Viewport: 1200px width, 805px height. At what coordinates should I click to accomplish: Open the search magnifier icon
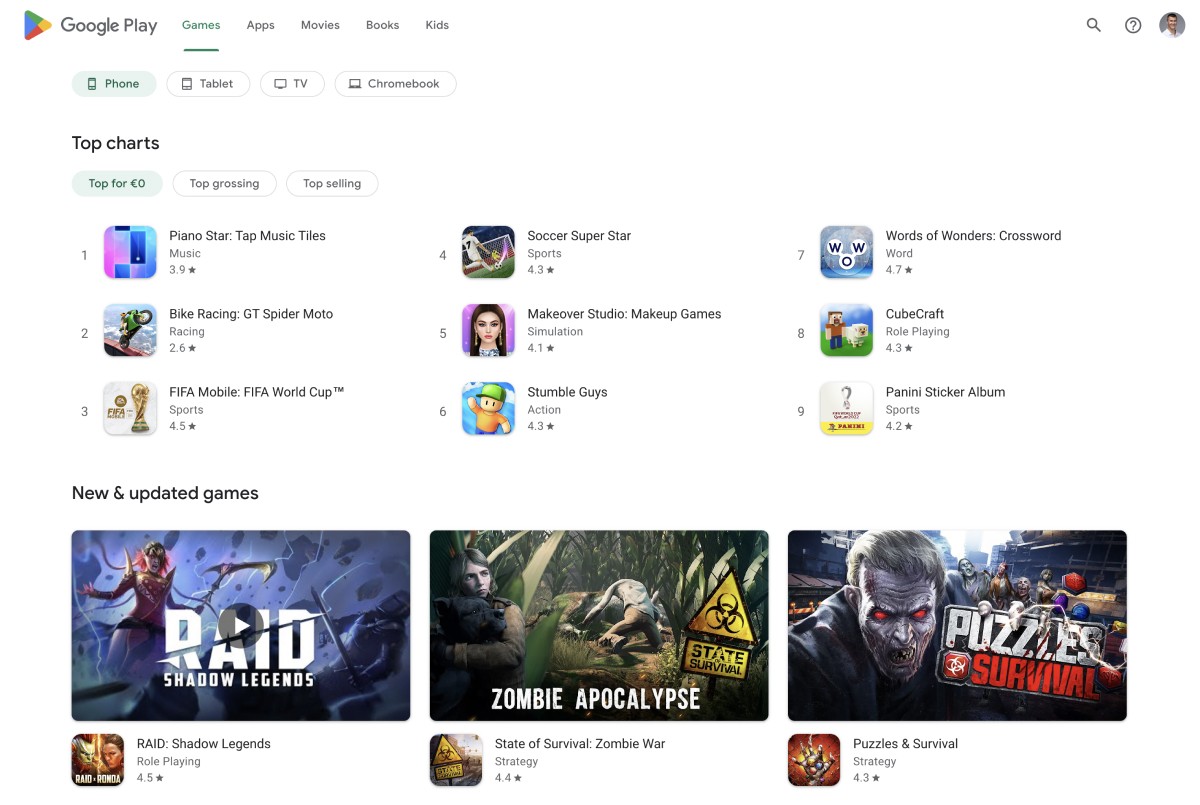click(x=1093, y=25)
